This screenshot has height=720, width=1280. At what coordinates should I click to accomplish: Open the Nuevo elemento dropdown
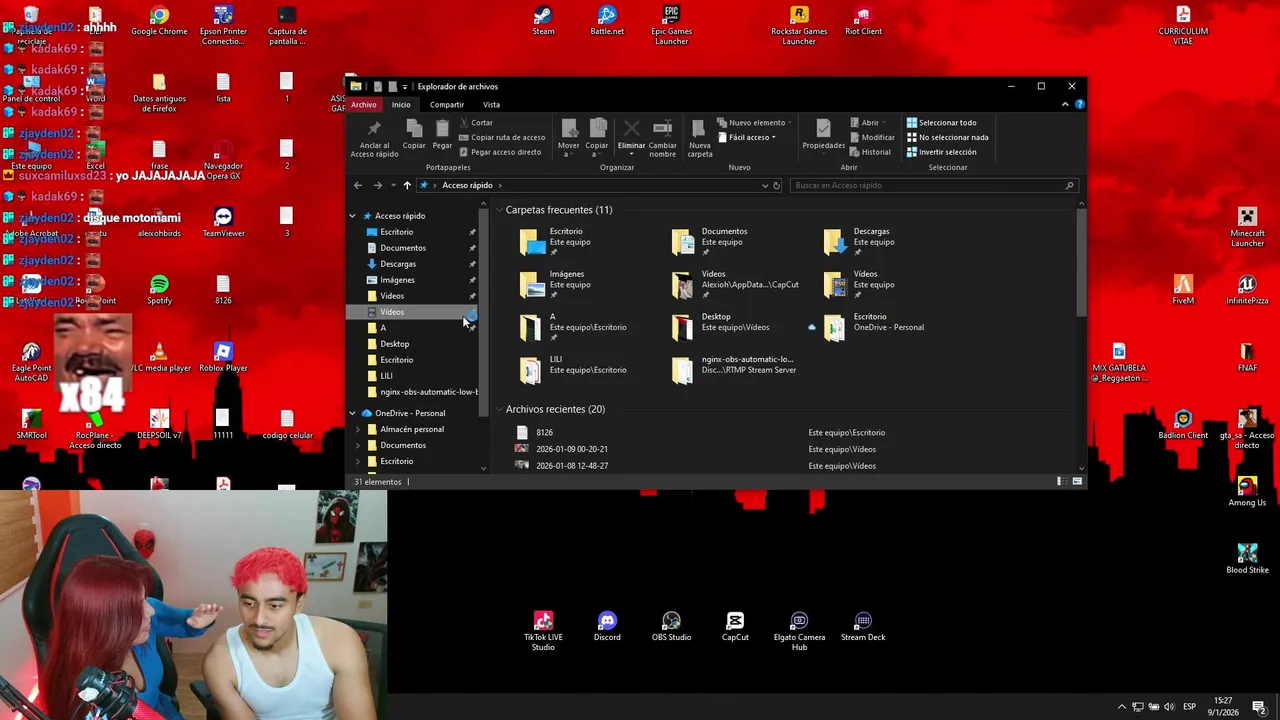755,123
